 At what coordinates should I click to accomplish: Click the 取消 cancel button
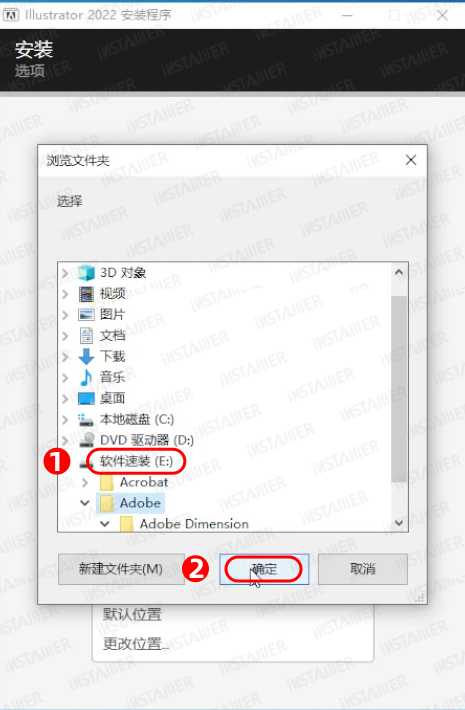[x=363, y=569]
